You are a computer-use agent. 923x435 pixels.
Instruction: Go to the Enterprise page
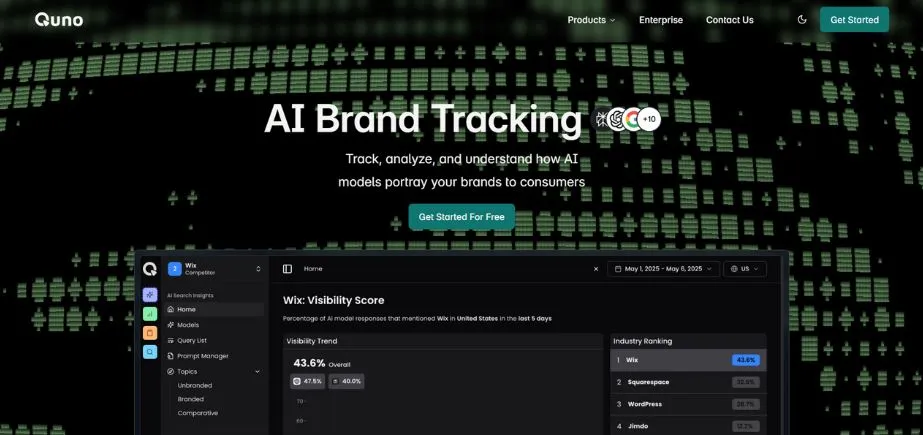pos(661,20)
